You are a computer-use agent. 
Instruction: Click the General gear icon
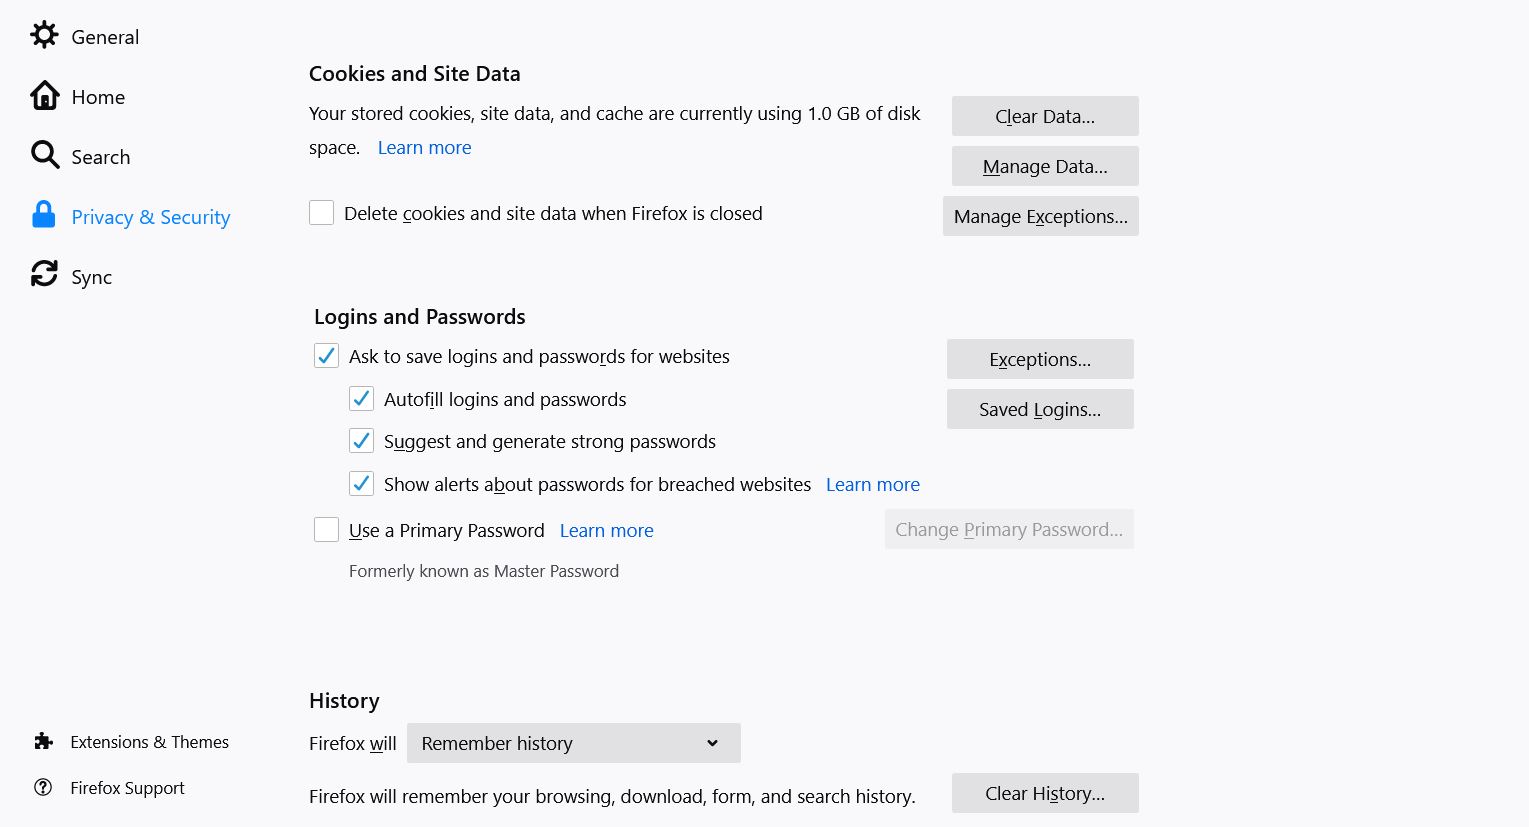point(44,36)
